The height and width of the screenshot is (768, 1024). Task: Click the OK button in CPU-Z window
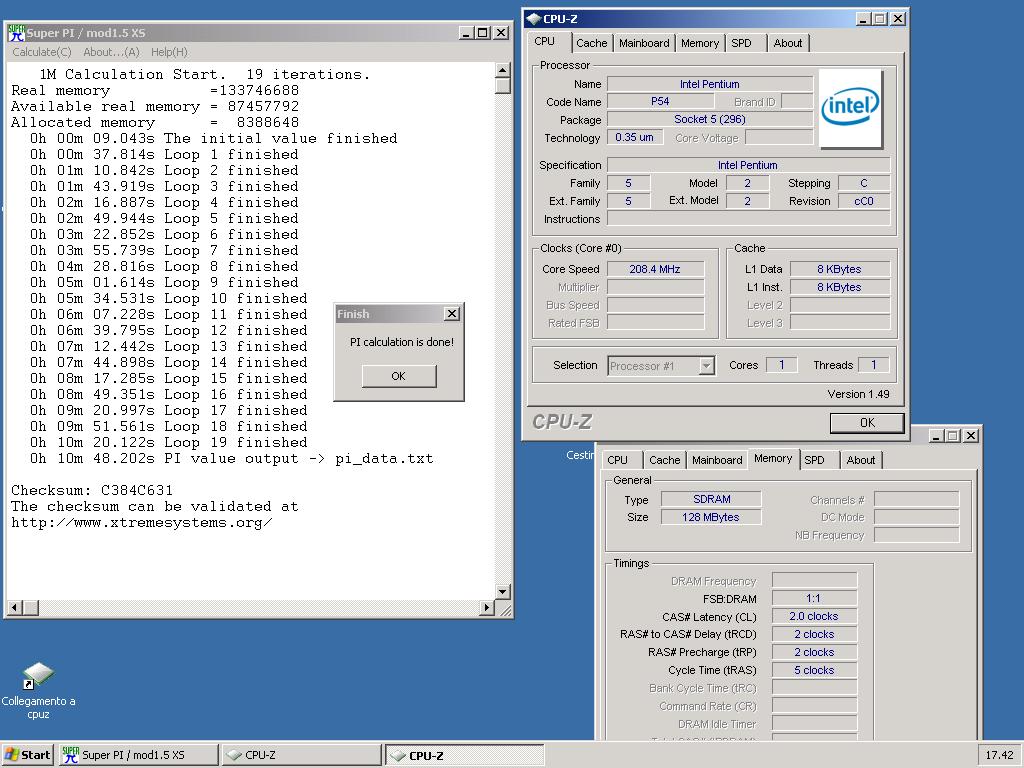867,423
